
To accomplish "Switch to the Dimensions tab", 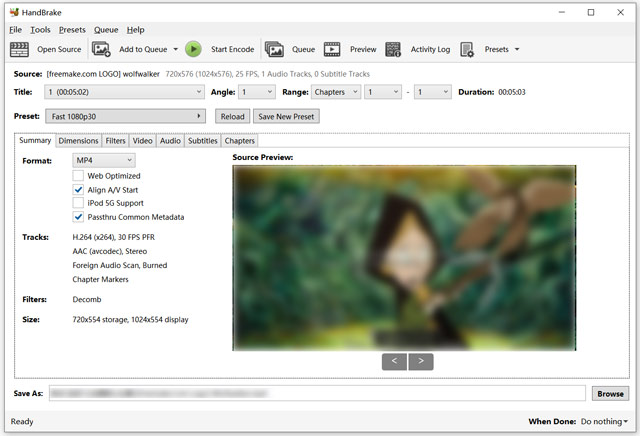I will (78, 141).
